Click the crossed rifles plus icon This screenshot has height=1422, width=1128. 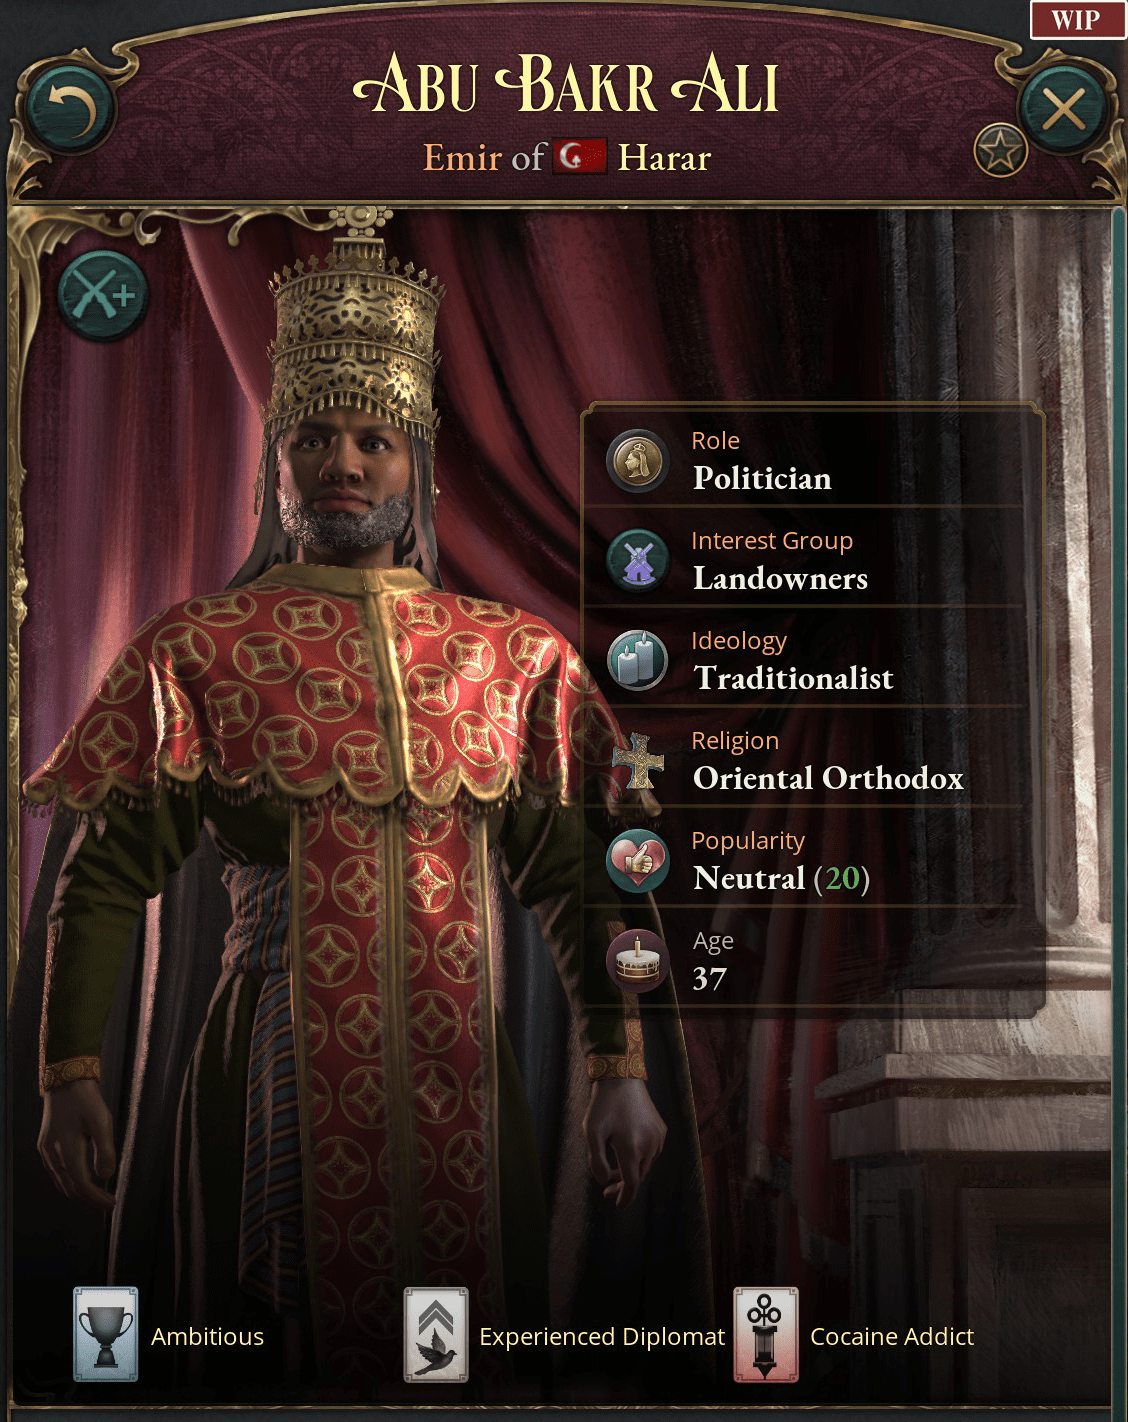click(x=103, y=295)
